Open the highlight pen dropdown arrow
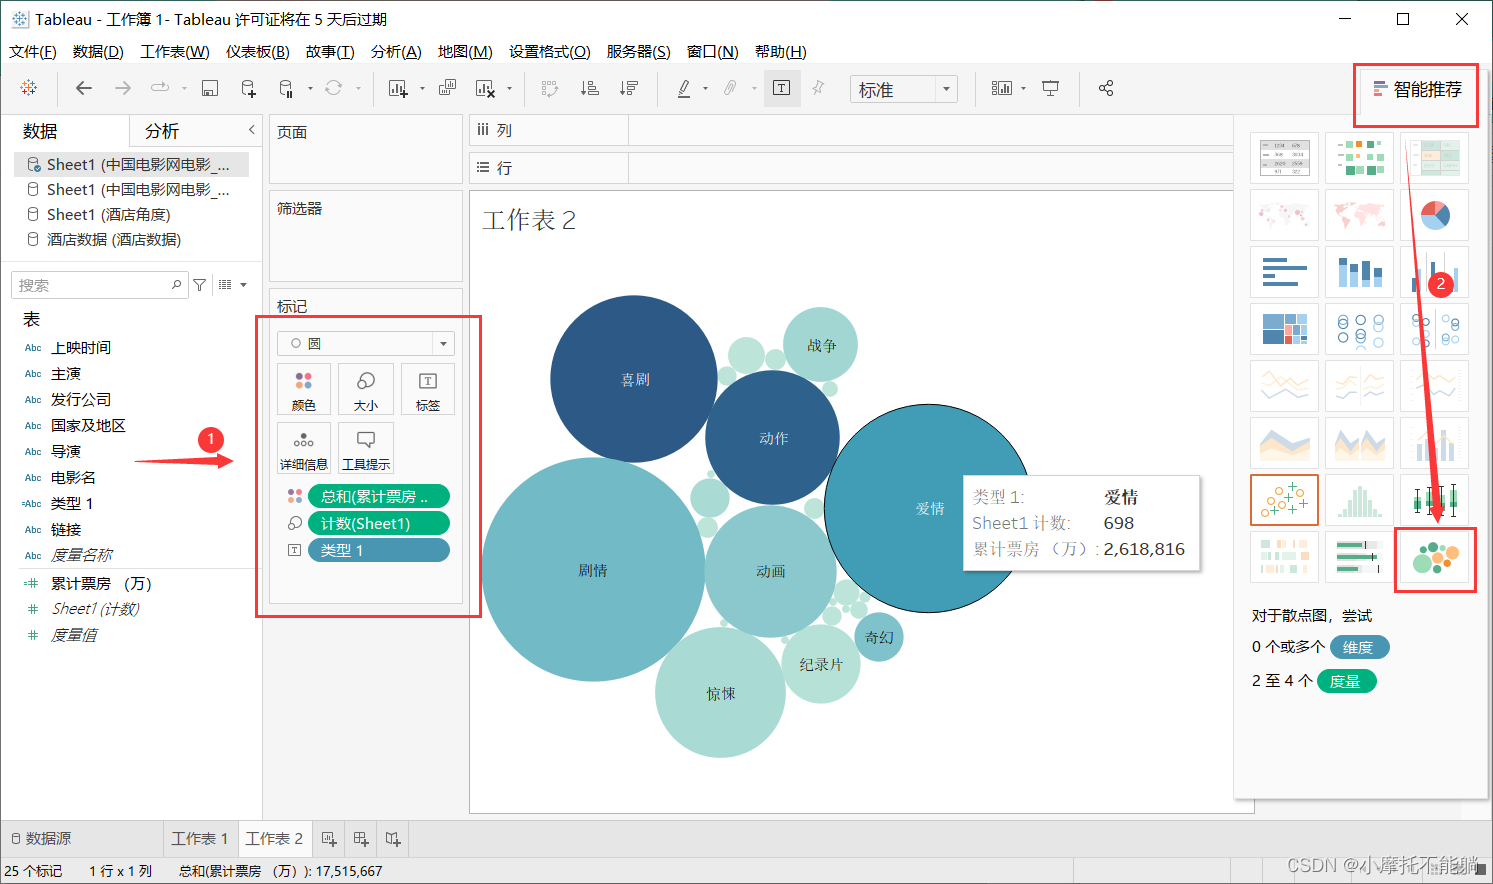 click(x=705, y=89)
